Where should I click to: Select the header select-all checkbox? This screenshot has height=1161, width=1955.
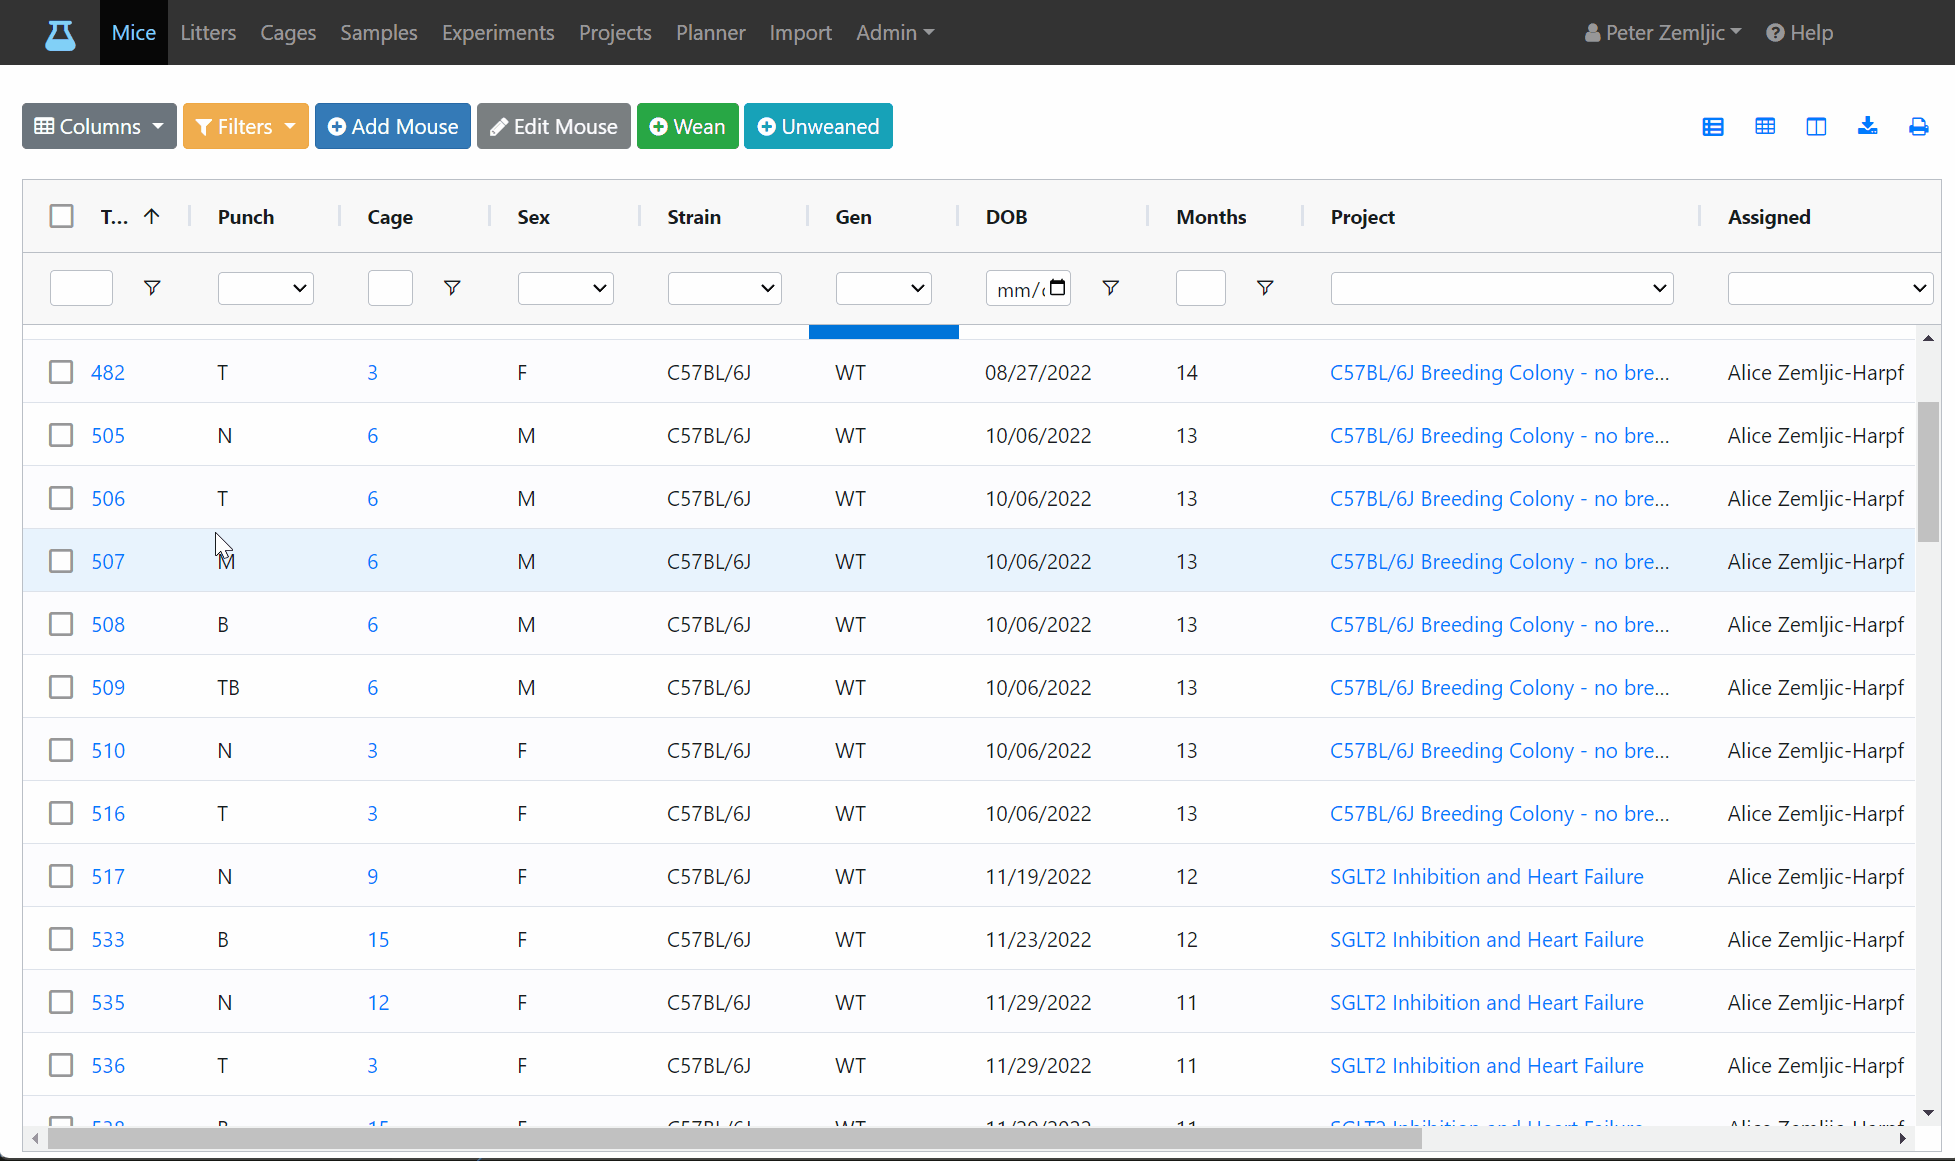(62, 216)
